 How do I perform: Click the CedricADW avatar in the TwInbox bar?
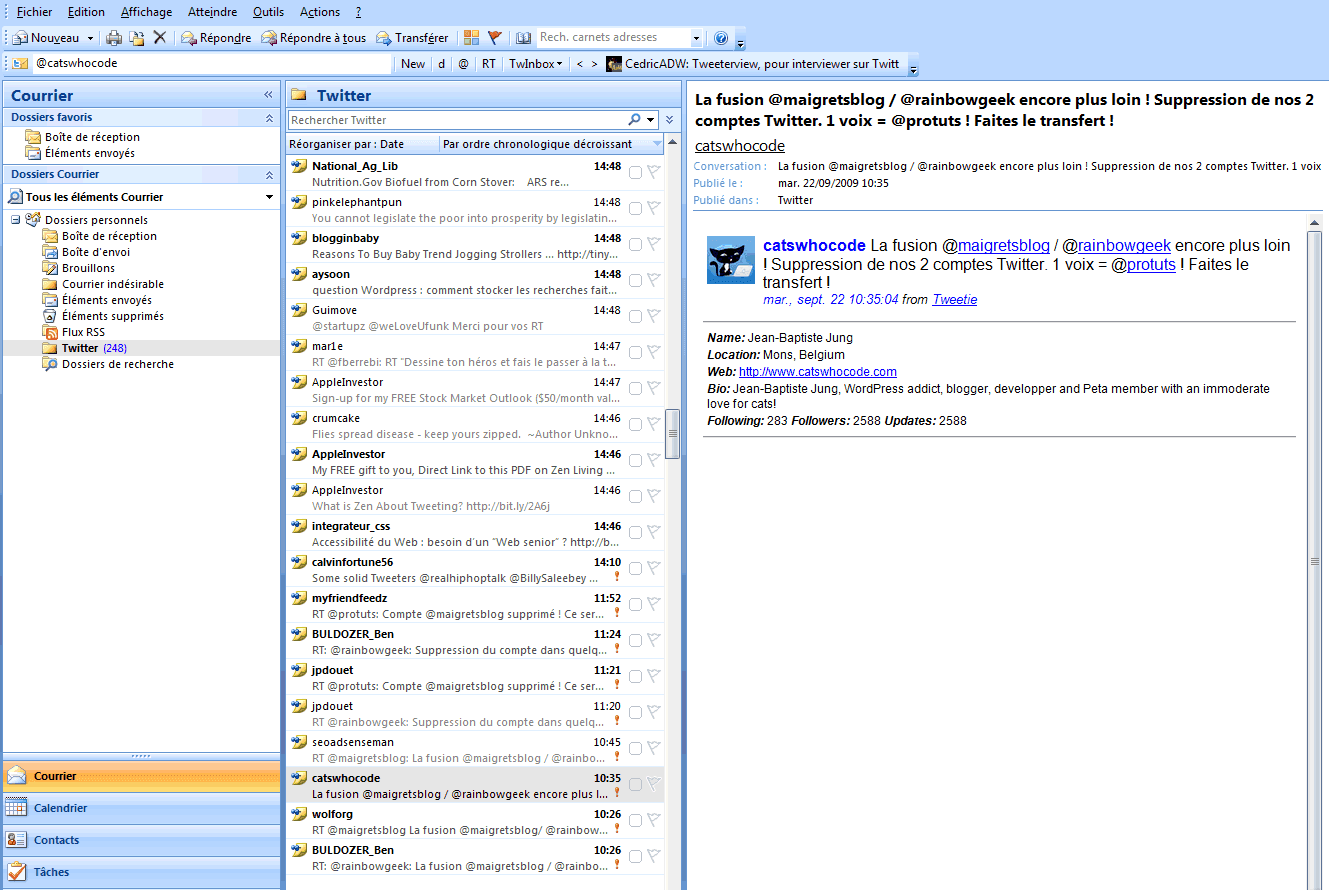click(614, 64)
